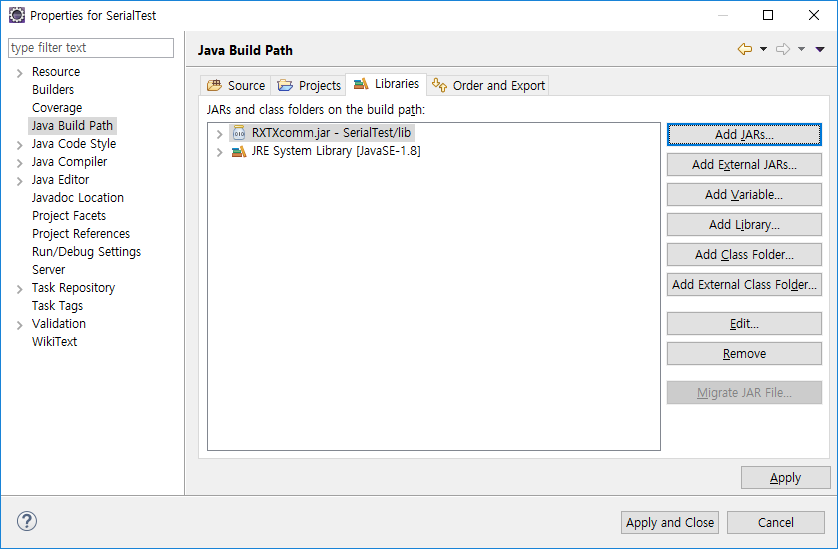Switch to the Source tab
The width and height of the screenshot is (838, 549).
click(236, 86)
